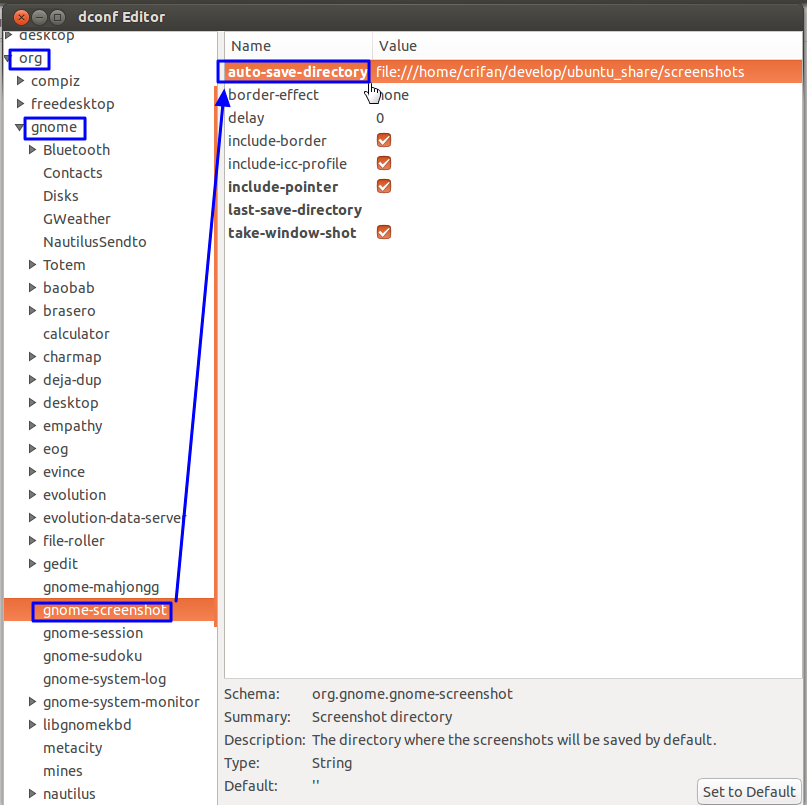Edit the auto-save-directory file path value

(560, 72)
